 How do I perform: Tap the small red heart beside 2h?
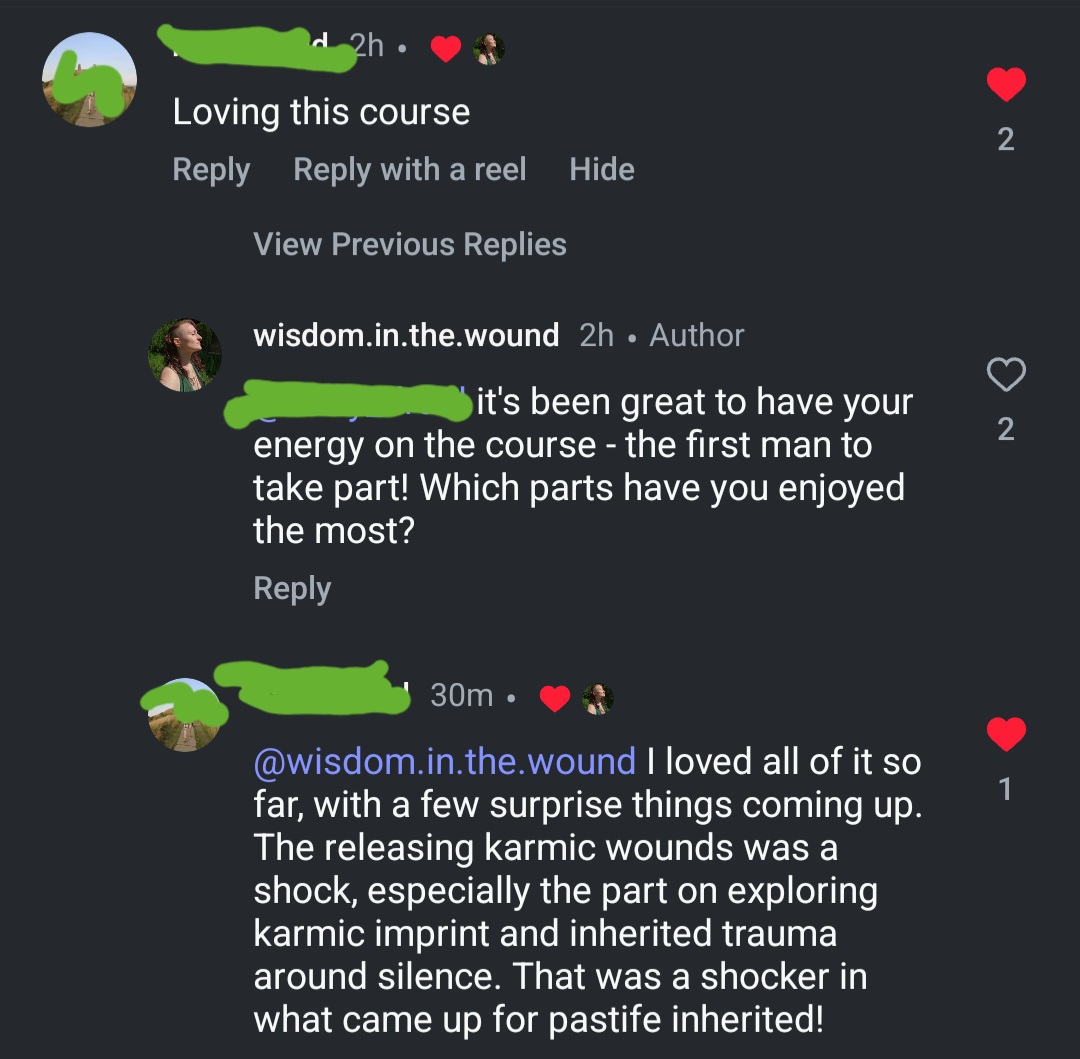pos(446,49)
